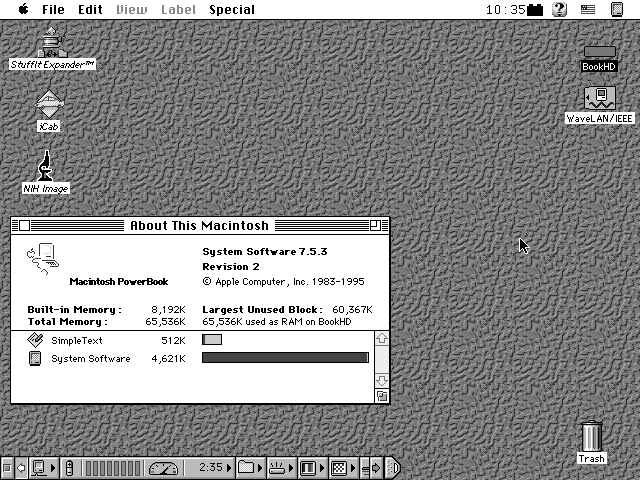Select the BookHD hard disk icon
The height and width of the screenshot is (480, 640).
pos(599,52)
